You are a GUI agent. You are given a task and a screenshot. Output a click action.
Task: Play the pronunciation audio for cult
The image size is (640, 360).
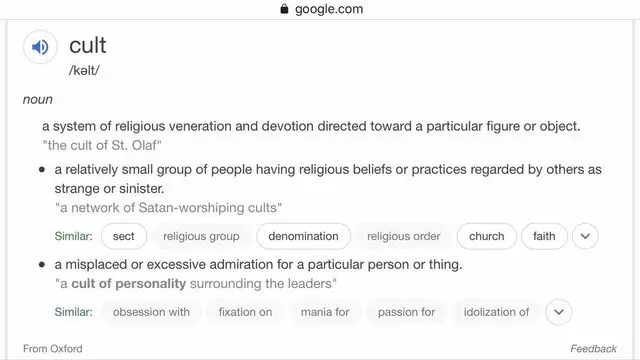(40, 47)
